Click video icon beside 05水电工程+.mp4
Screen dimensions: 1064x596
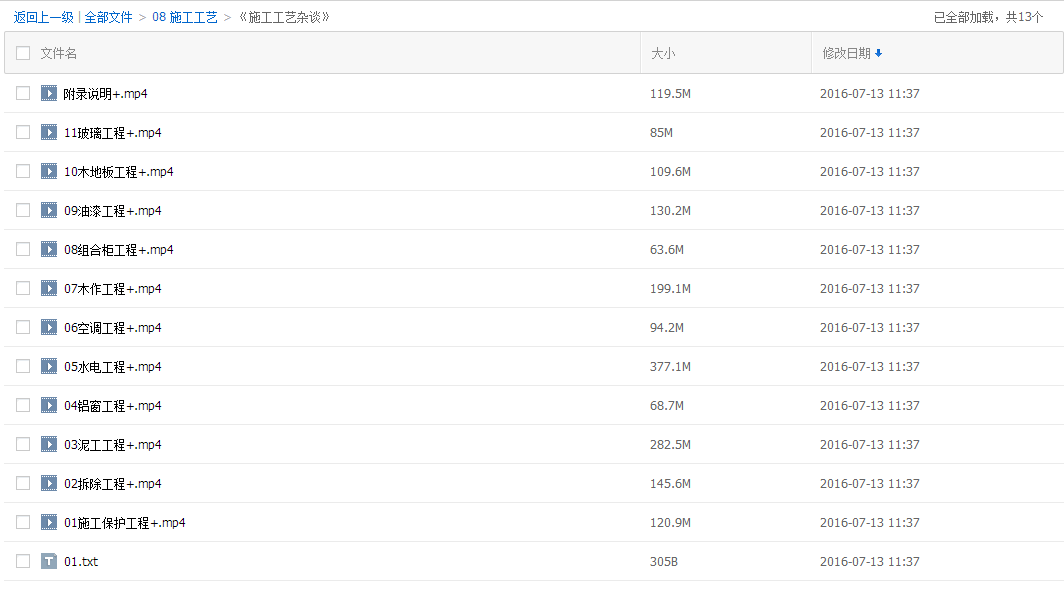[x=49, y=367]
